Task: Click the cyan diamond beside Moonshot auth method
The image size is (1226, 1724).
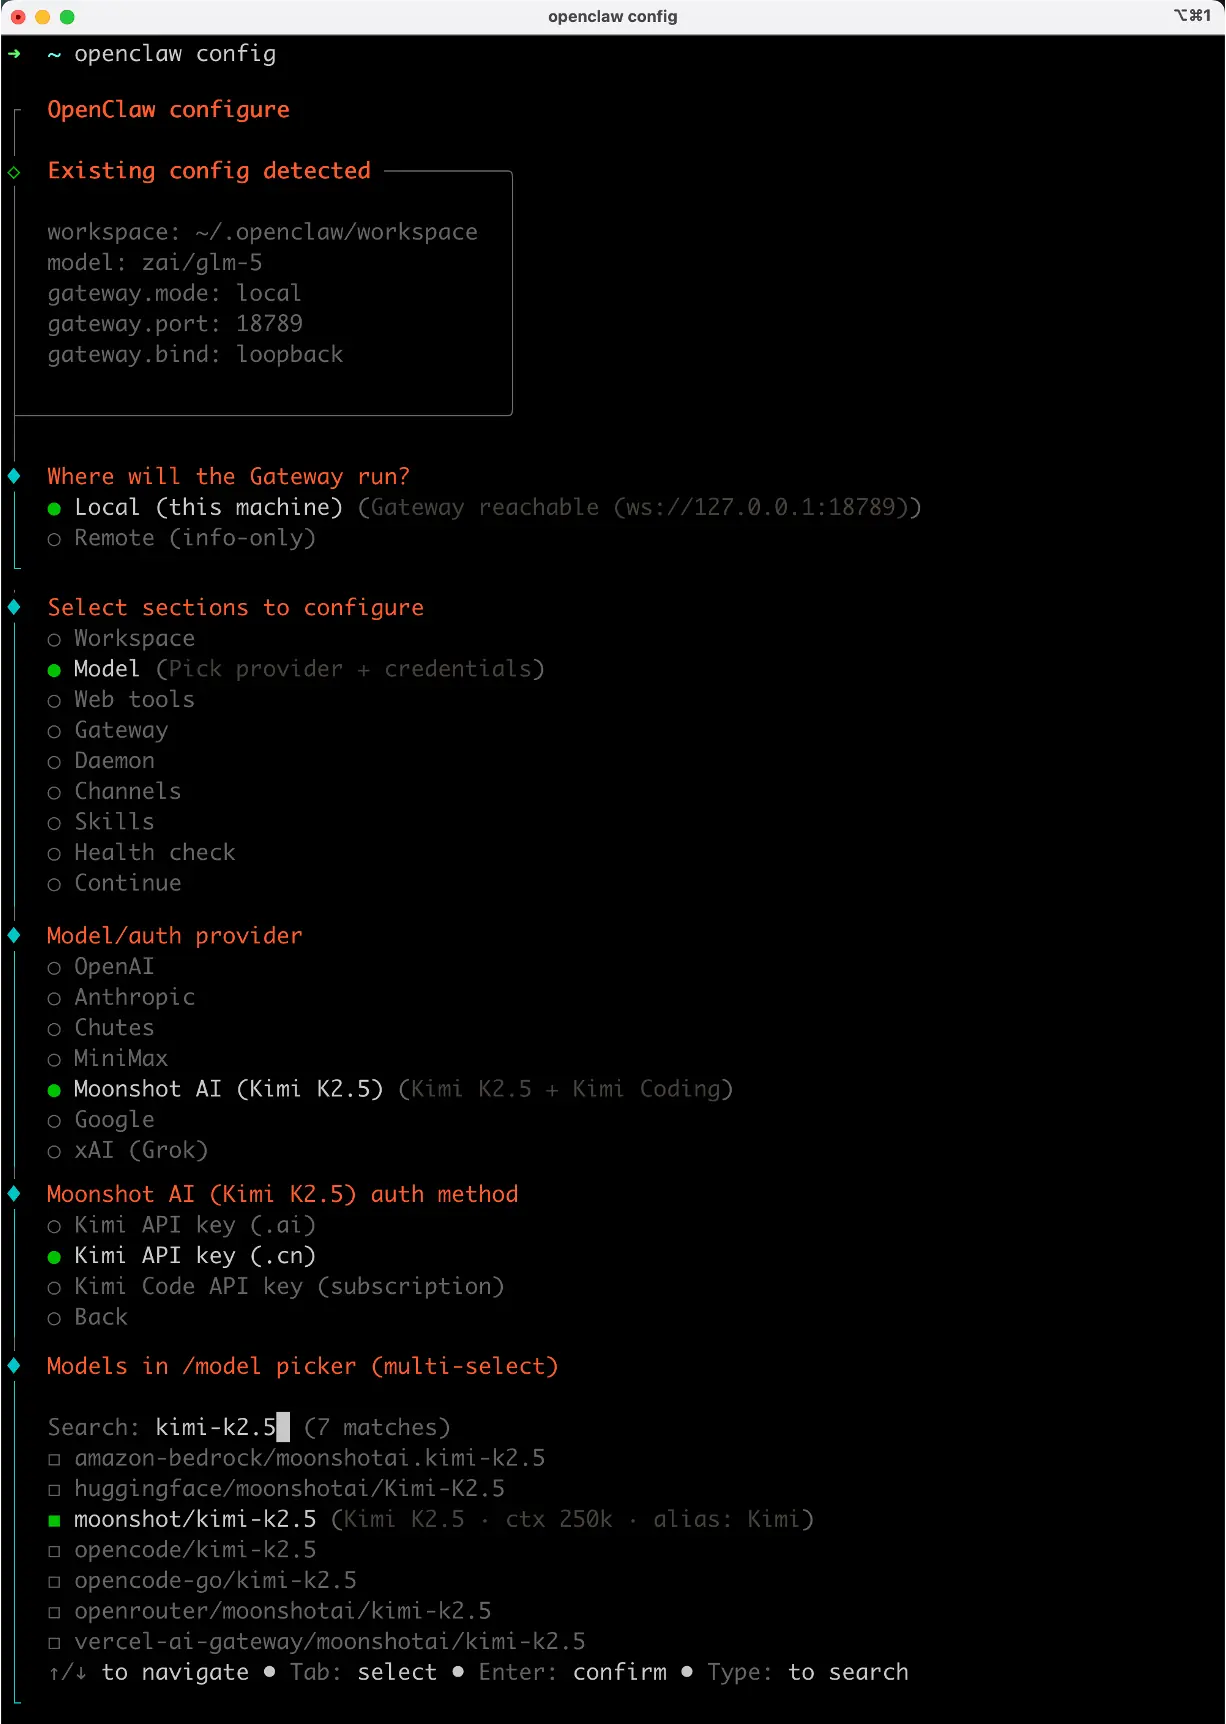Action: [14, 1194]
